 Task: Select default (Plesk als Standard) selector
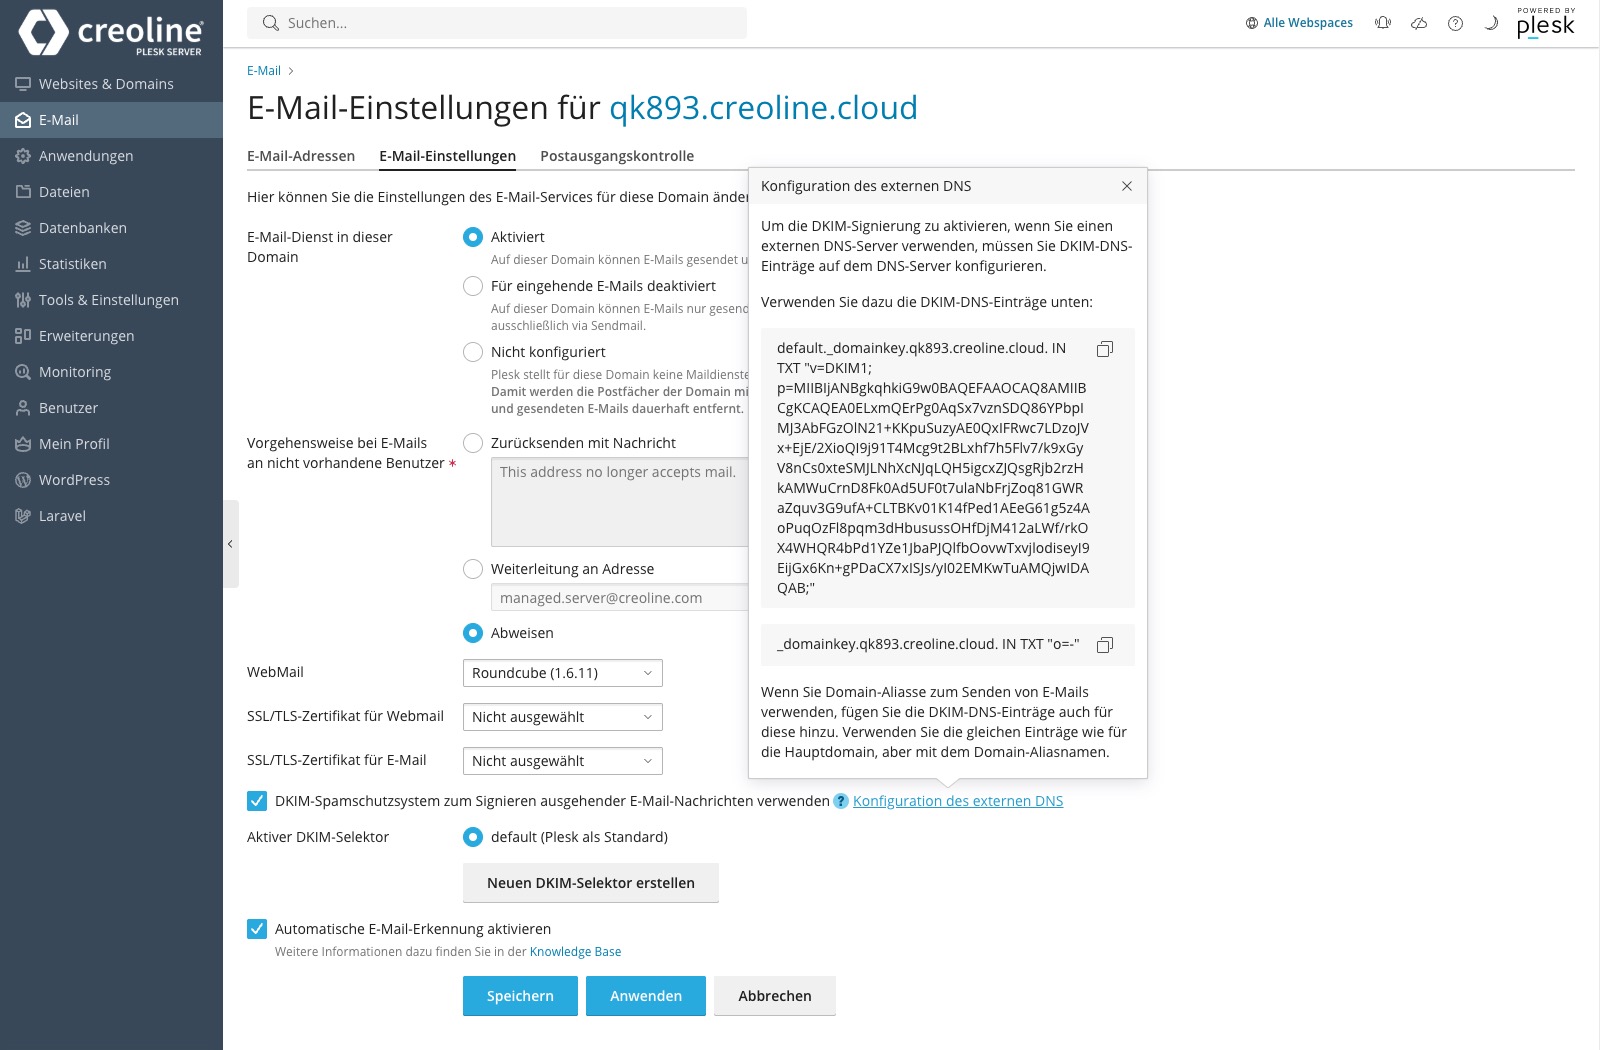pos(473,837)
